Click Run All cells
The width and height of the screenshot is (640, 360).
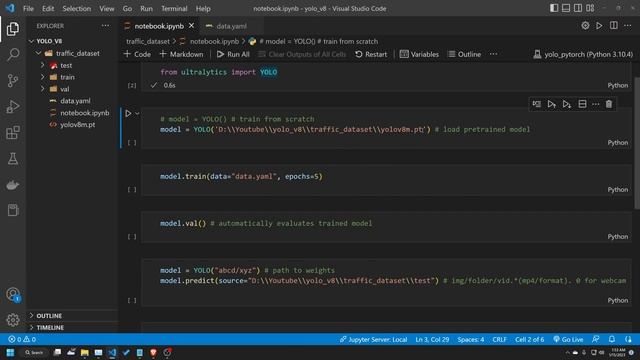click(233, 54)
